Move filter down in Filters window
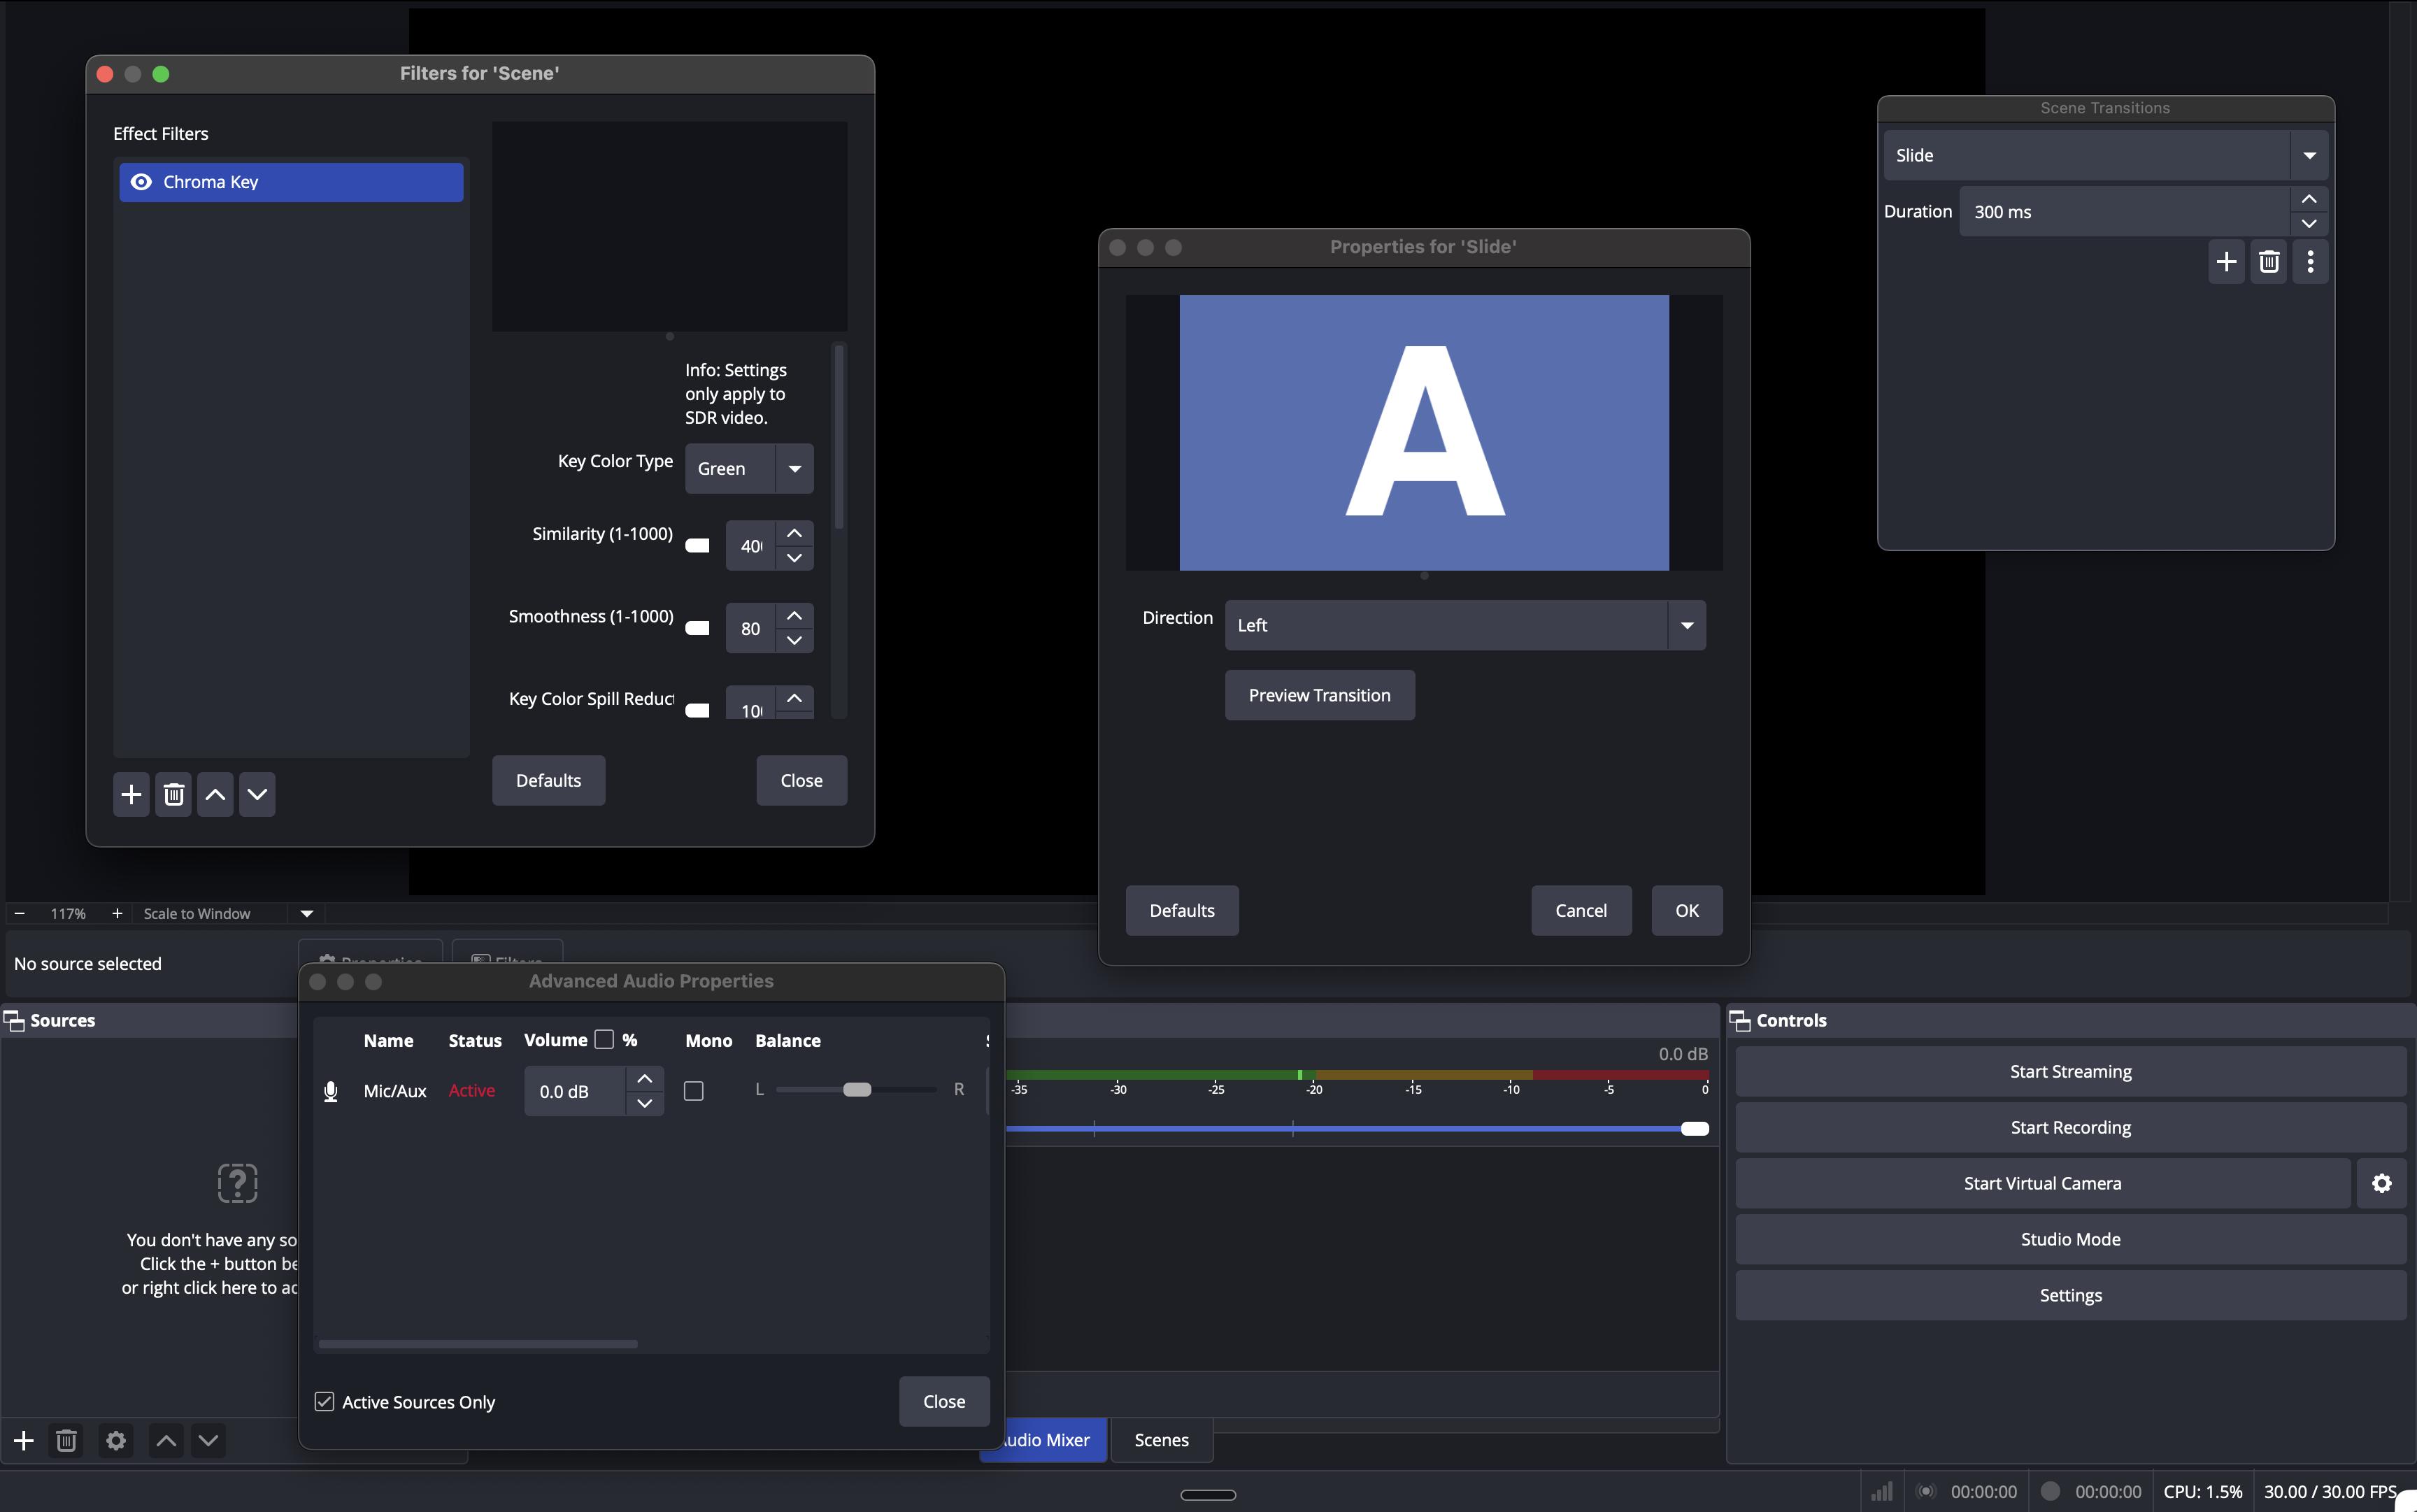Image resolution: width=2417 pixels, height=1512 pixels. click(257, 794)
